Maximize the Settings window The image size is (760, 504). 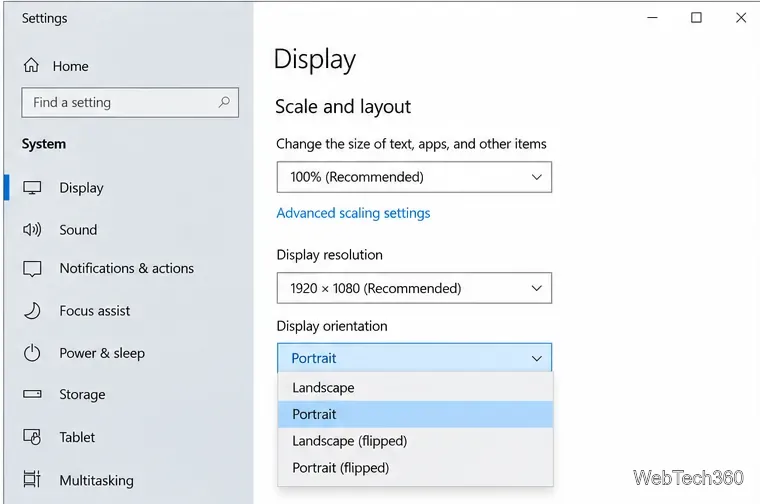[x=696, y=18]
